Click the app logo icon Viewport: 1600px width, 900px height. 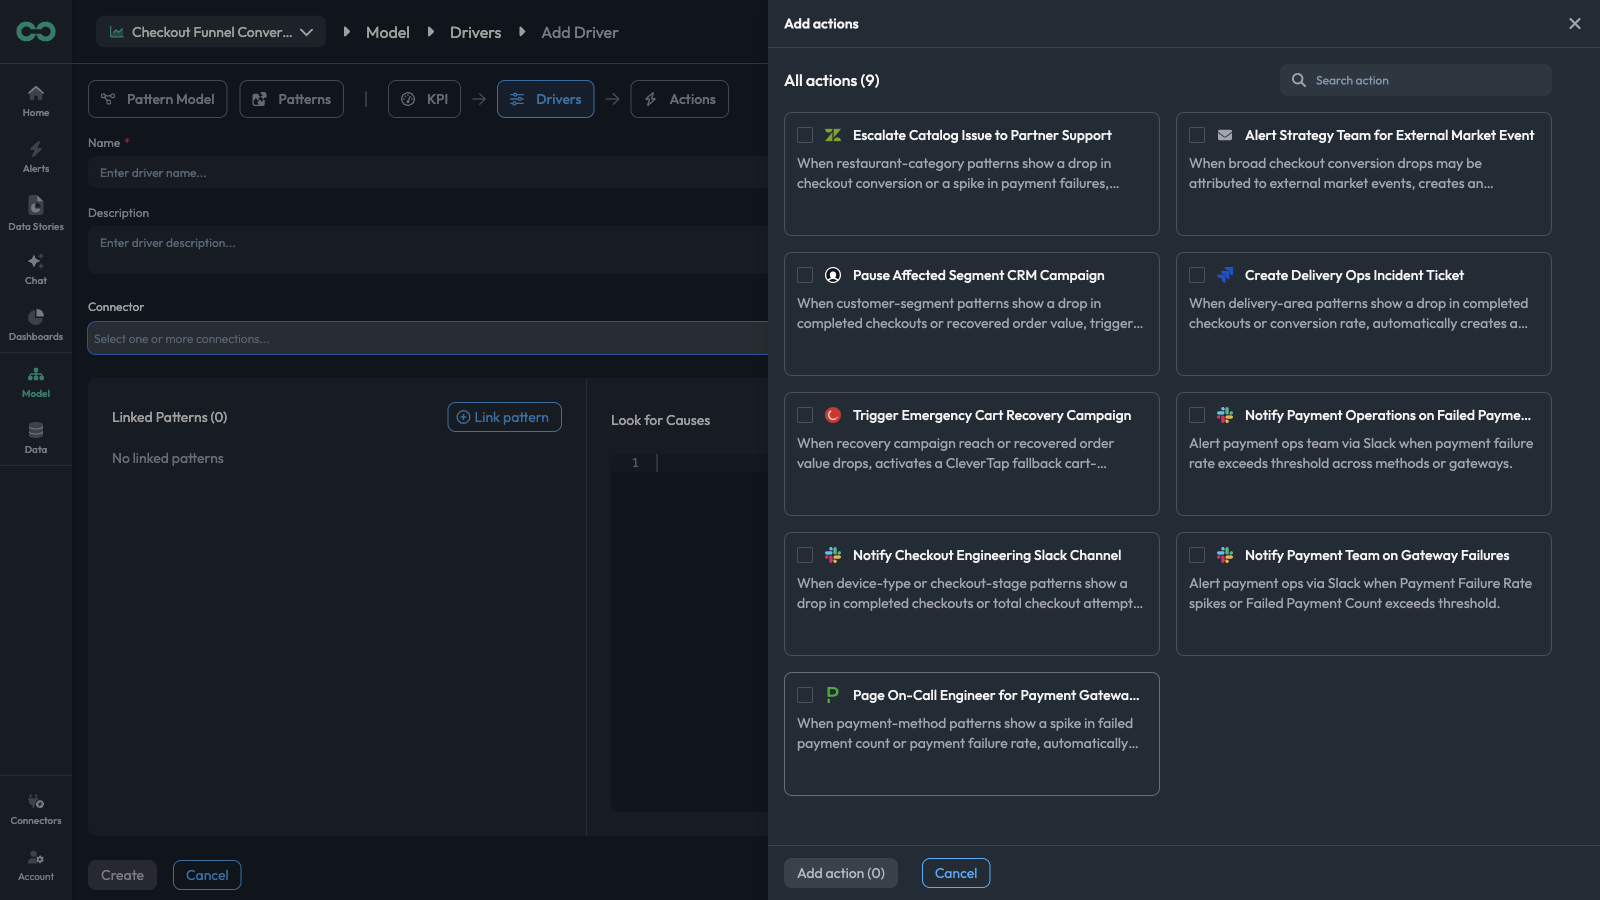coord(36,32)
